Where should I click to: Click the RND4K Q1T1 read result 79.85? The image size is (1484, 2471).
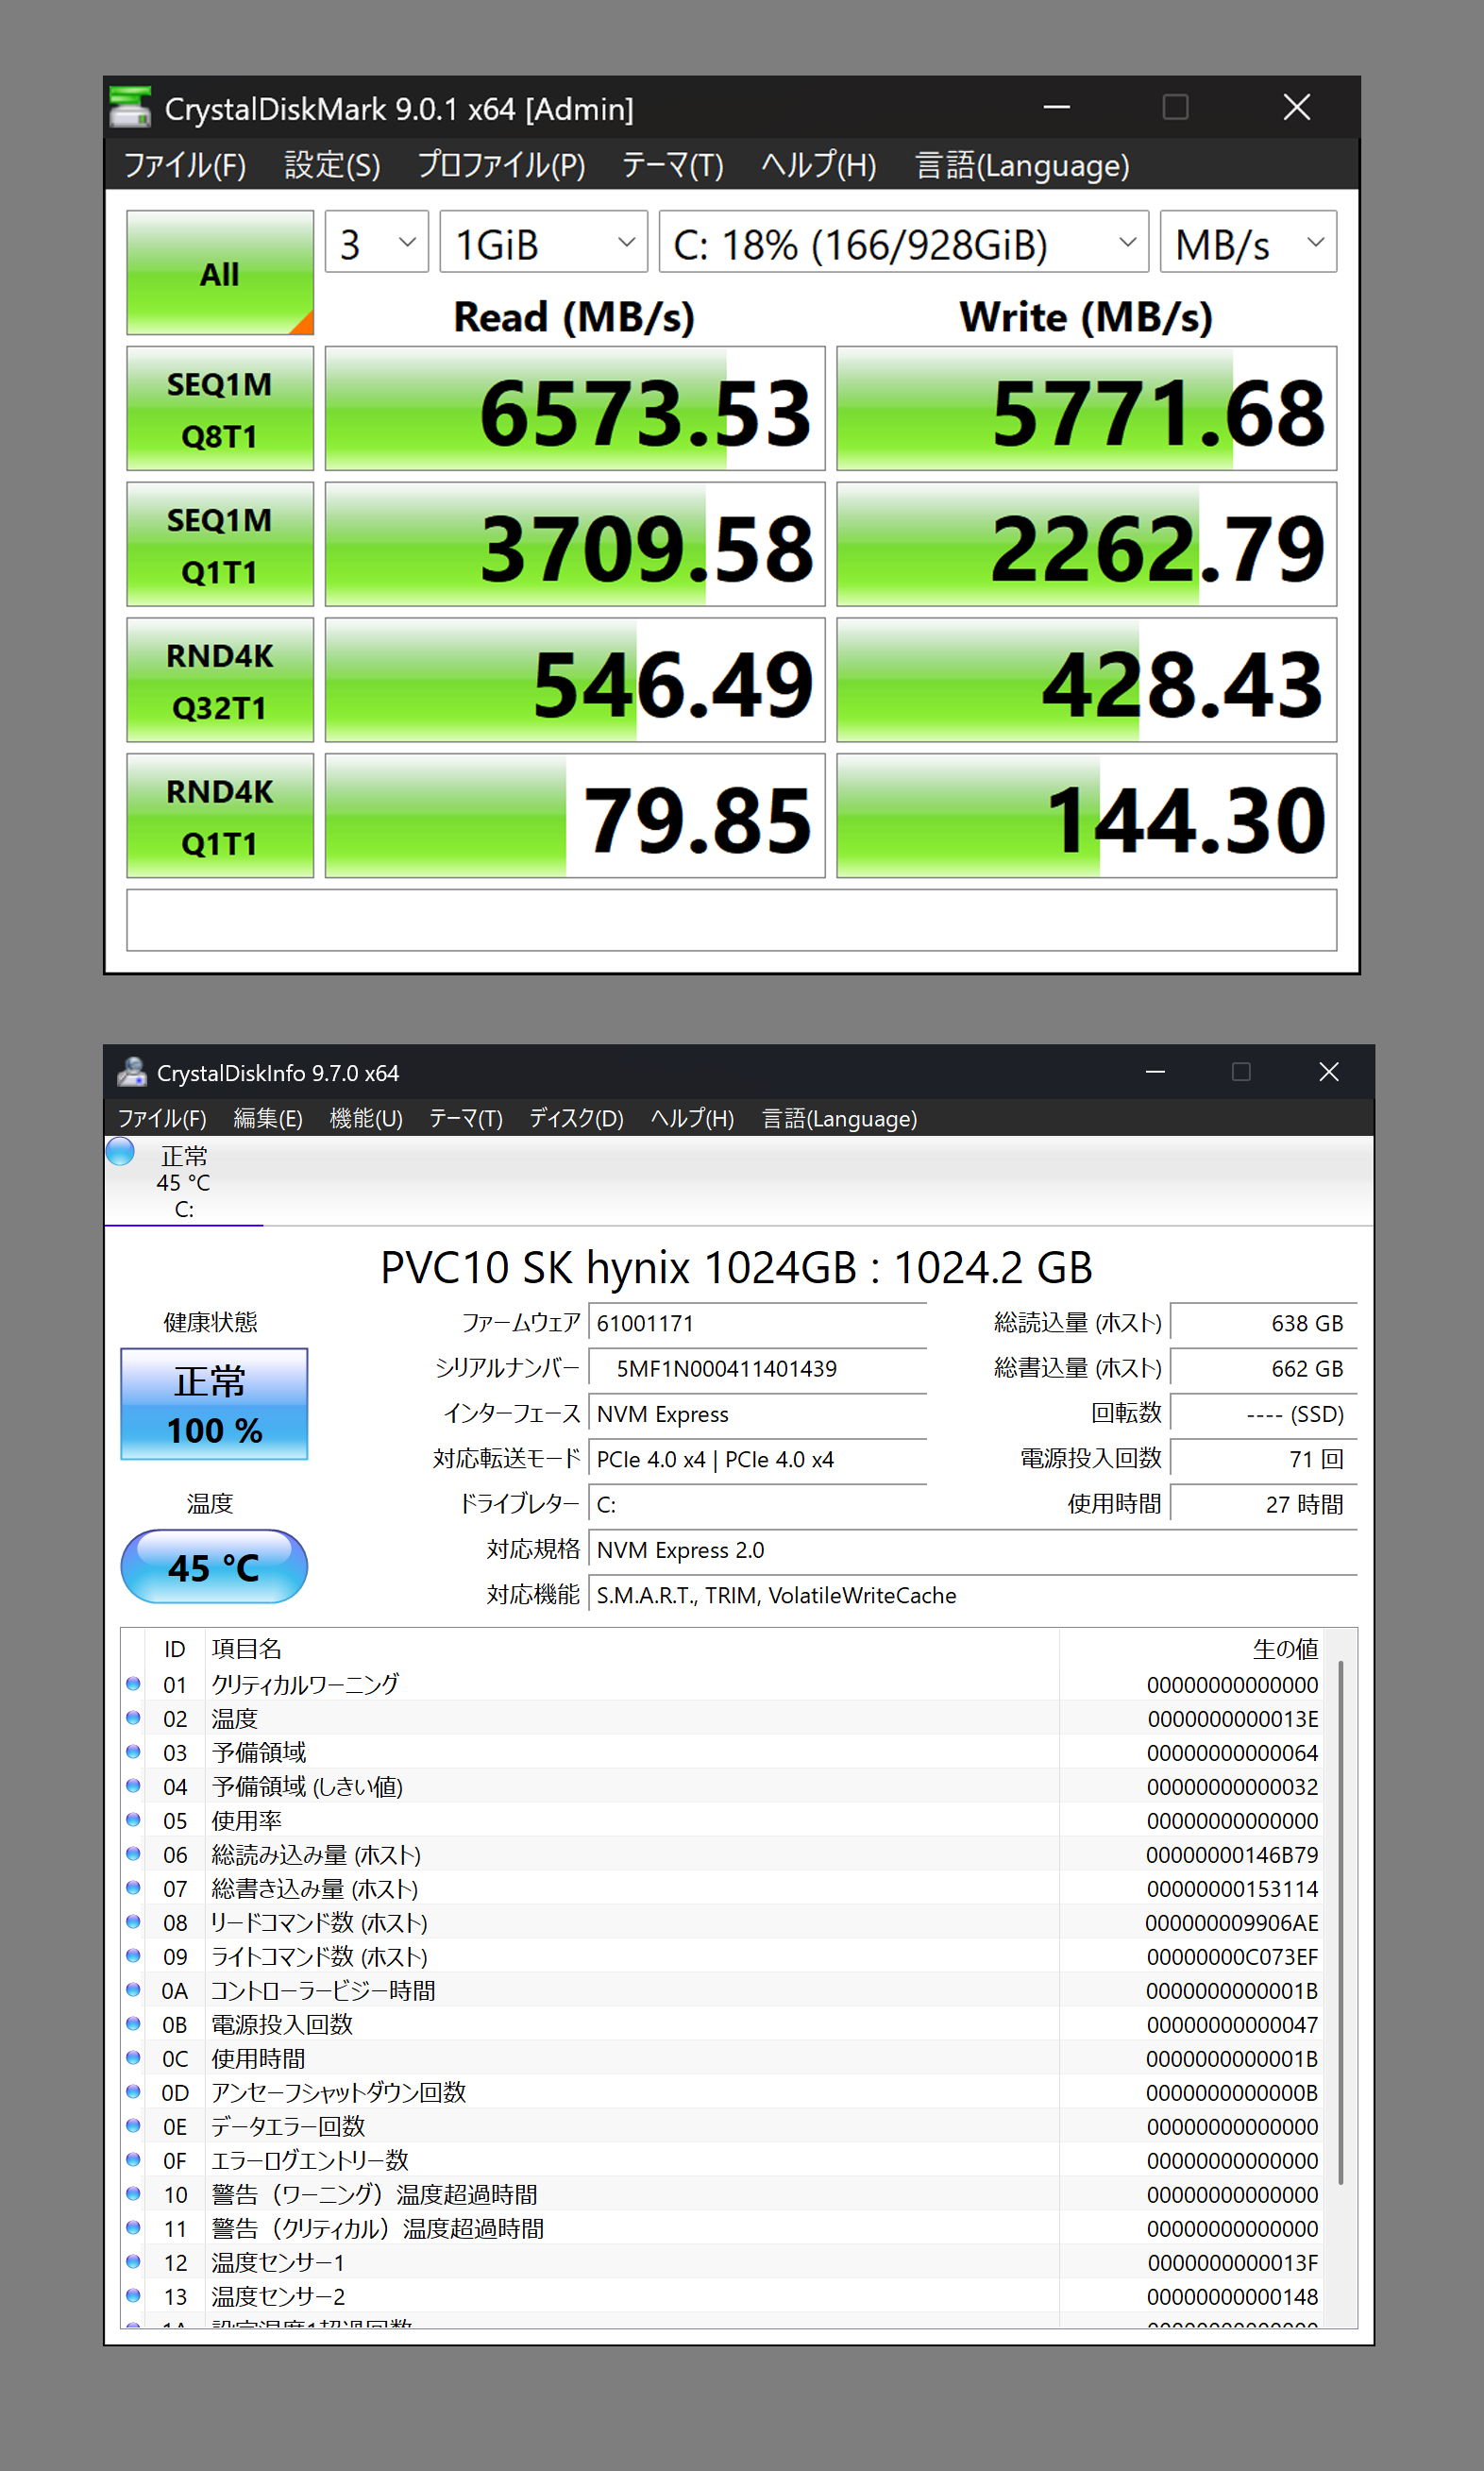pyautogui.click(x=575, y=816)
